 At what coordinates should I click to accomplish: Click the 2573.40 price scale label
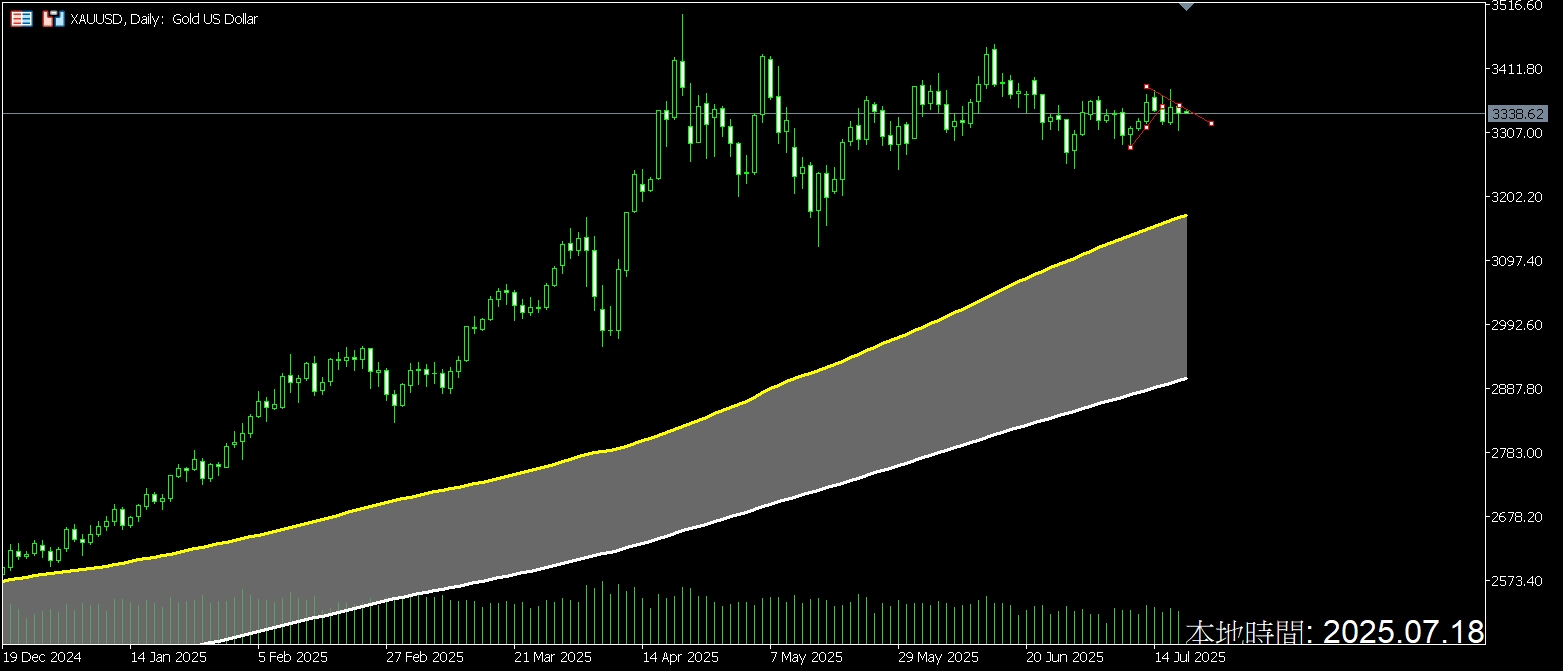coord(1517,581)
